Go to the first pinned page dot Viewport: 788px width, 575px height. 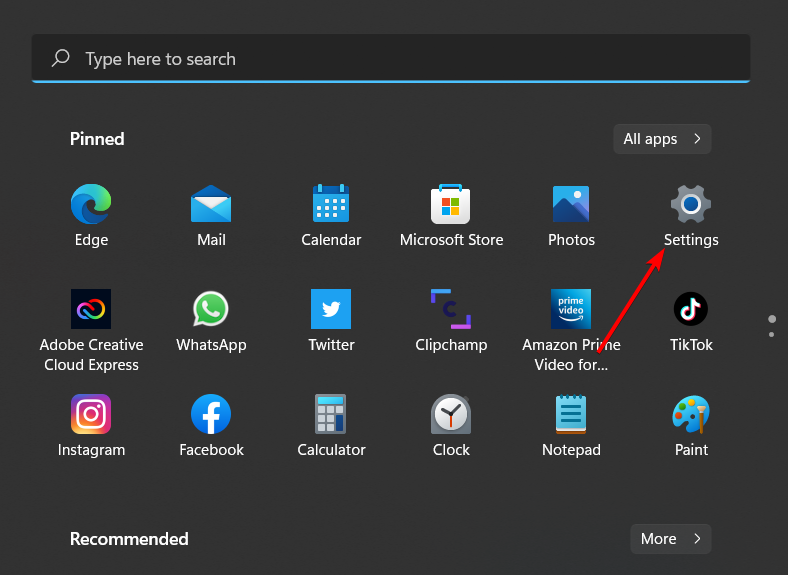coord(772,319)
